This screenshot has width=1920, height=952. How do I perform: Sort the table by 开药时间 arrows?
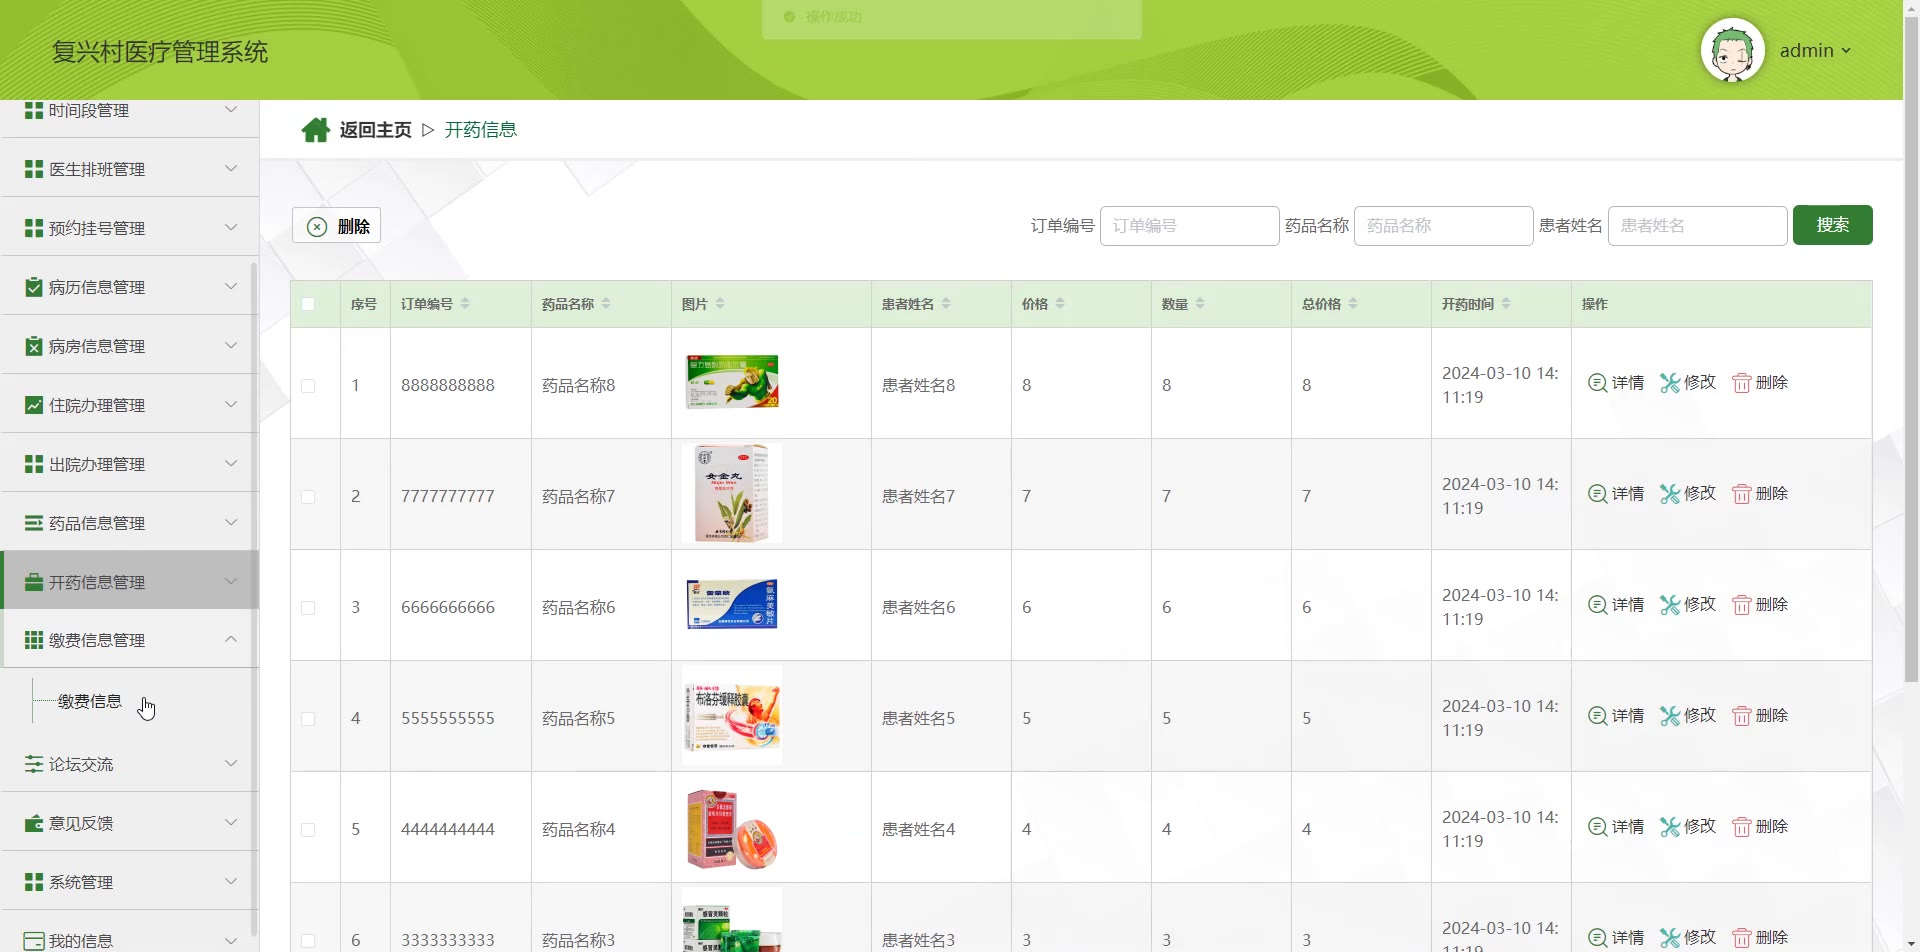tap(1506, 304)
